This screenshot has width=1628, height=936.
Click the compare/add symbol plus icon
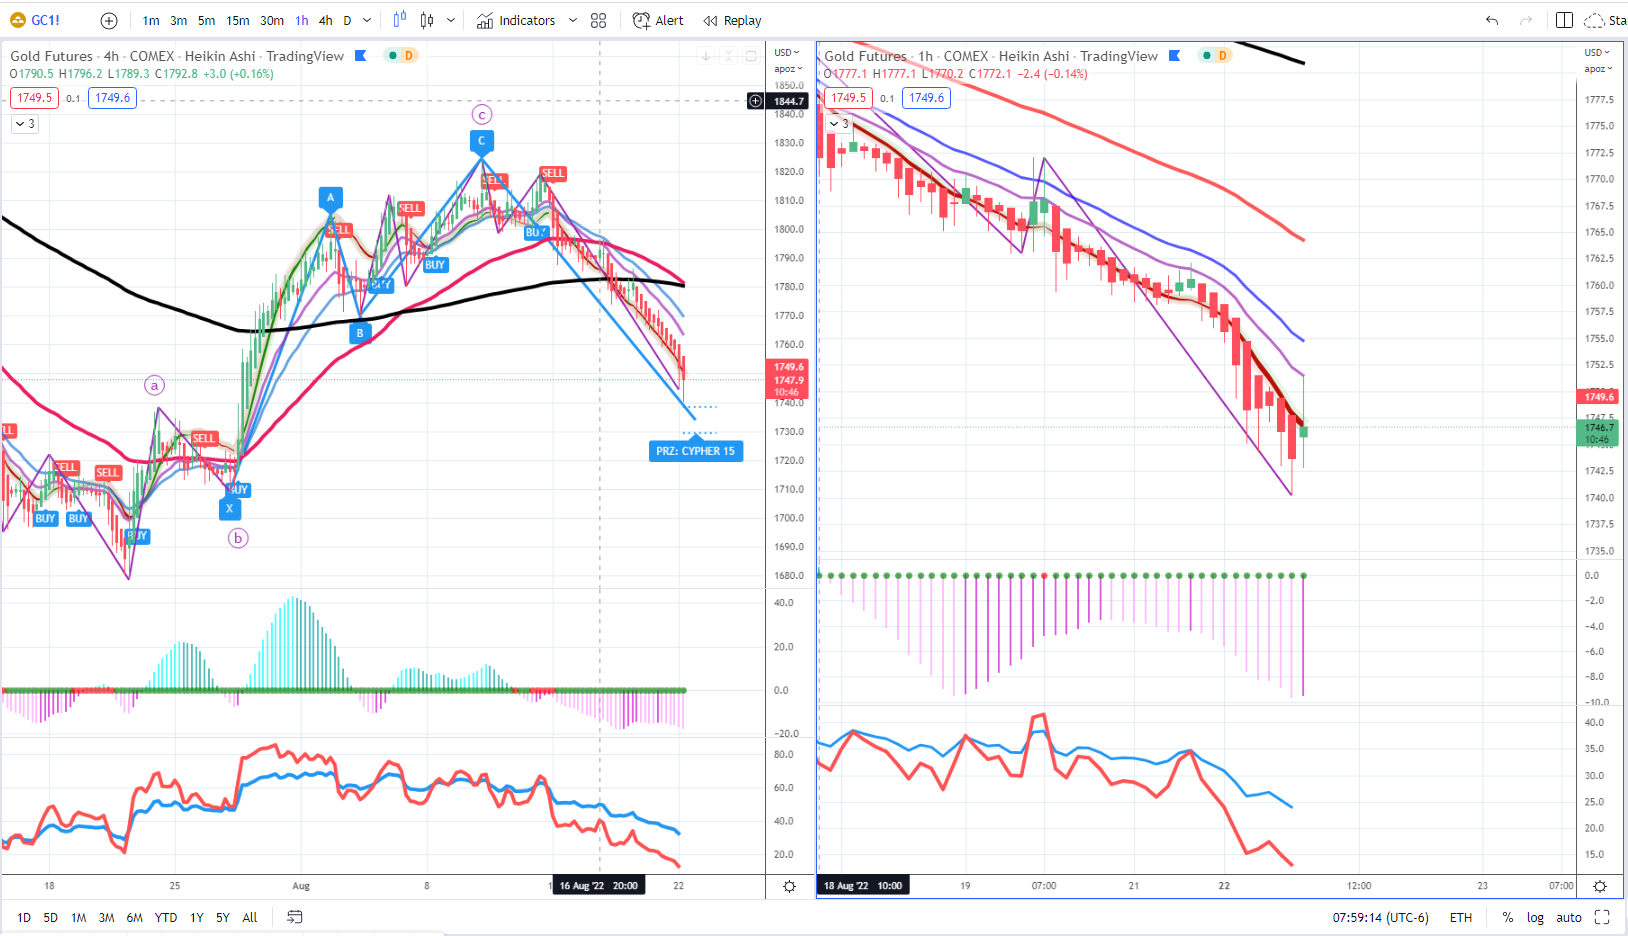(x=109, y=20)
